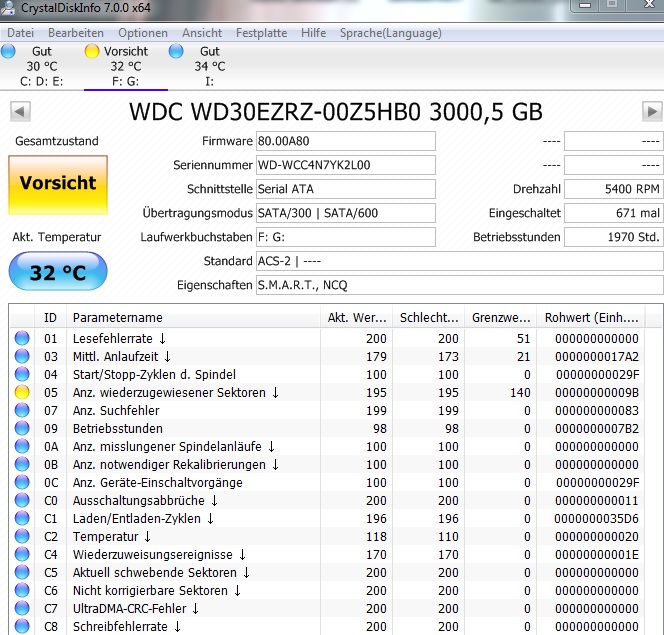Select the I: disk tab

[x=210, y=66]
